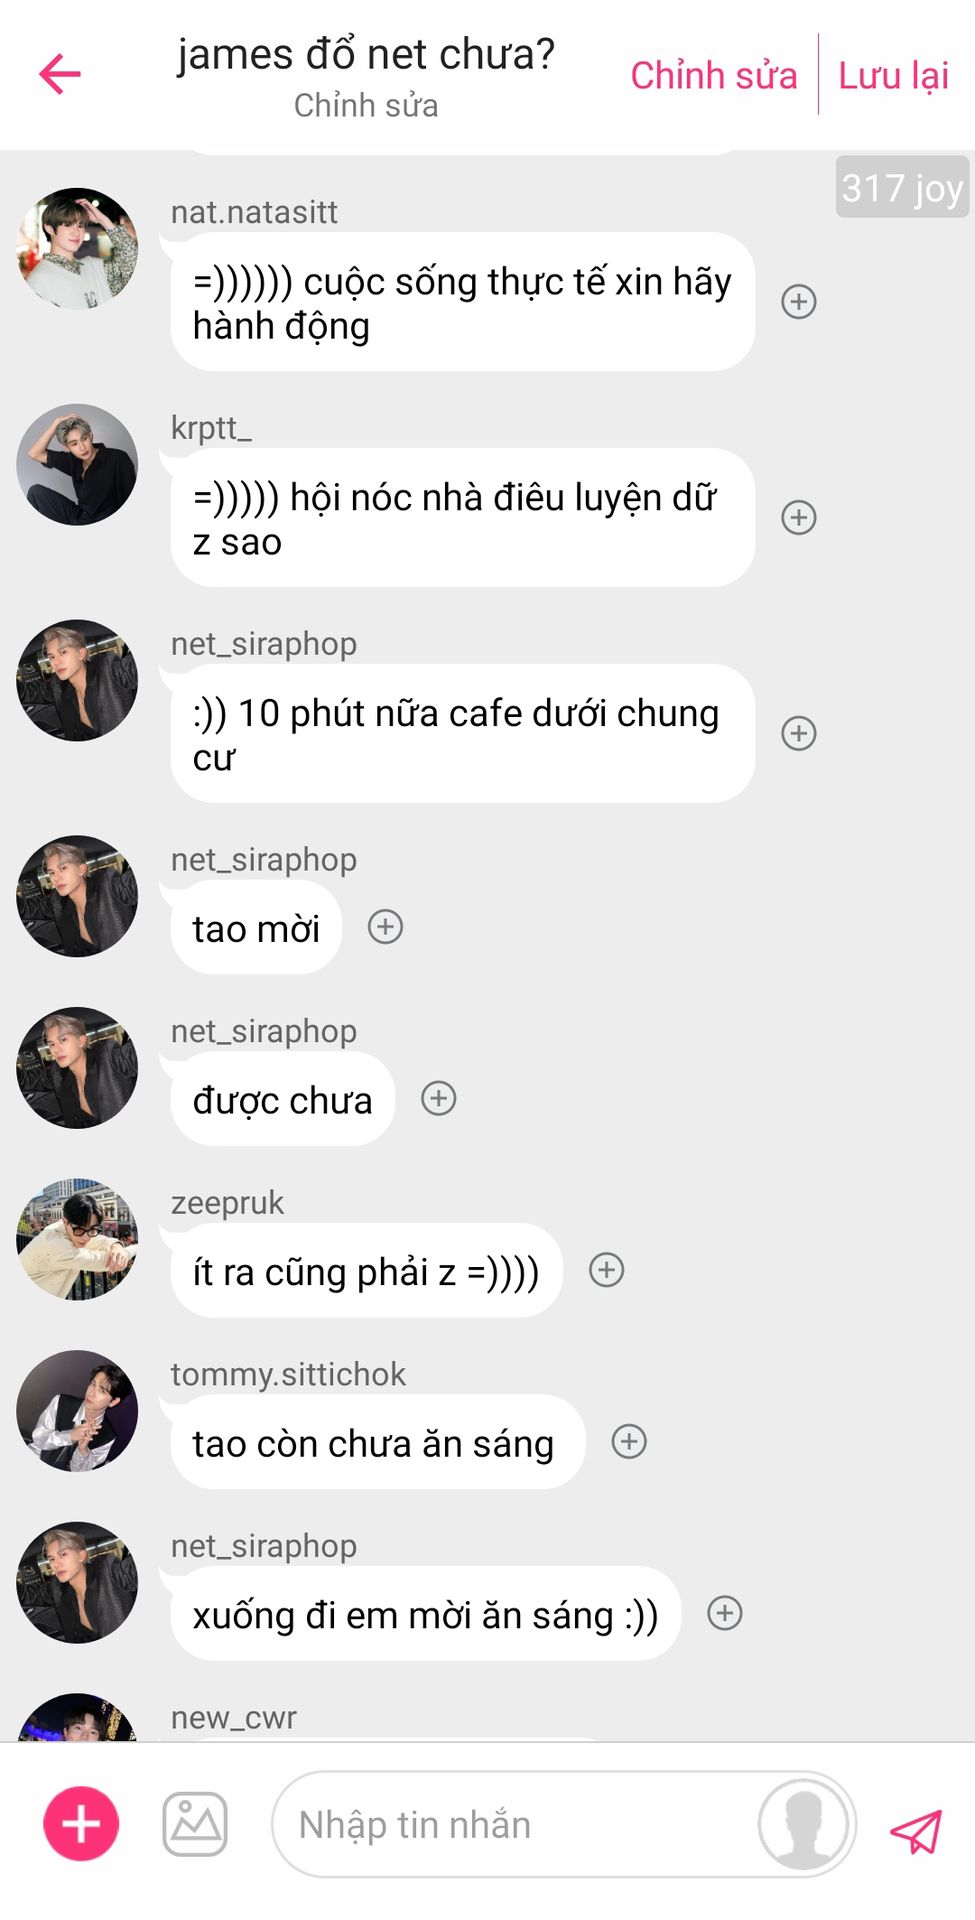The image size is (975, 1920).
Task: Open the pink 'Chỉnh sửa' header button
Action: [x=714, y=75]
